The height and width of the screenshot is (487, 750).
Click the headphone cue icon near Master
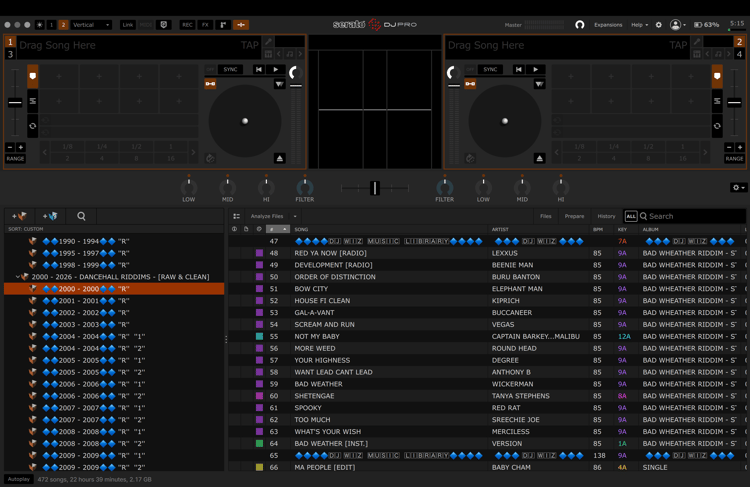(579, 25)
